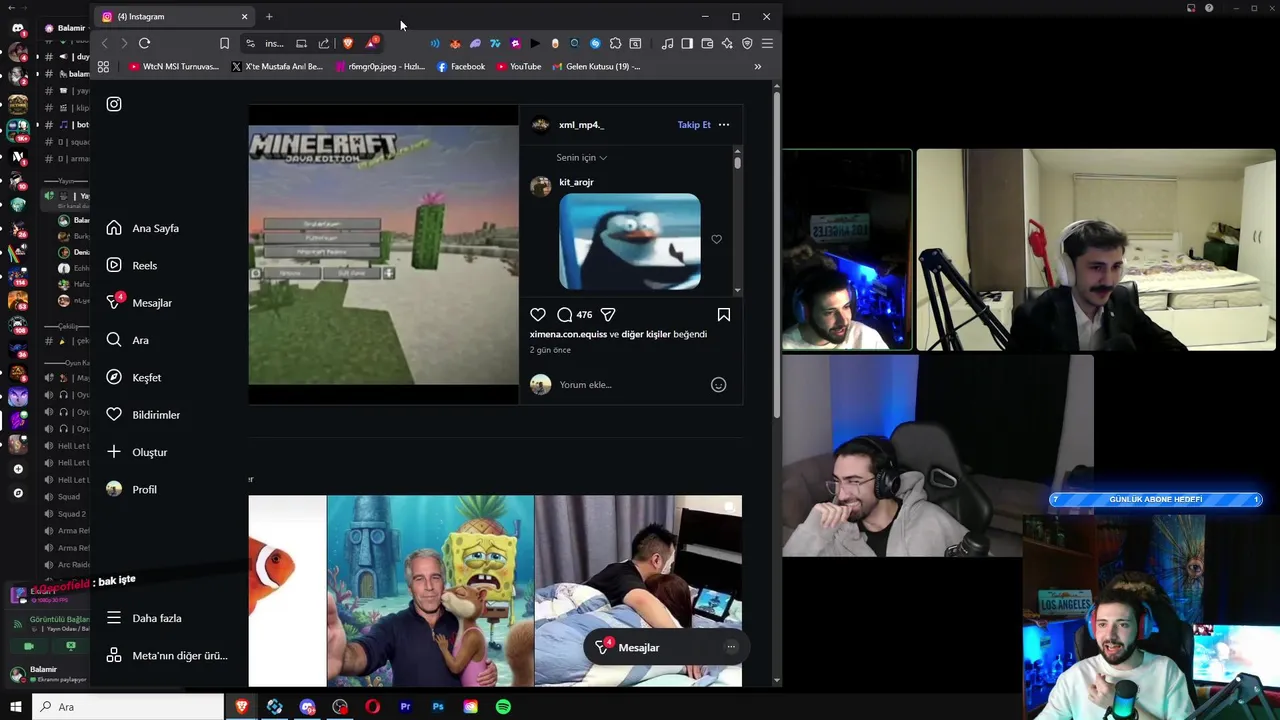Go forward in browser history
Image resolution: width=1280 pixels, height=720 pixels.
coord(123,43)
